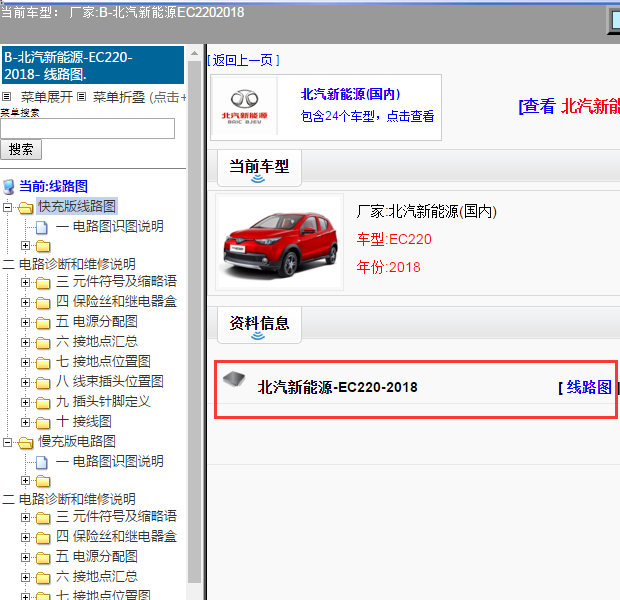Click the 菜单展开 expand-all menu icon
The image size is (620, 600).
[6, 97]
